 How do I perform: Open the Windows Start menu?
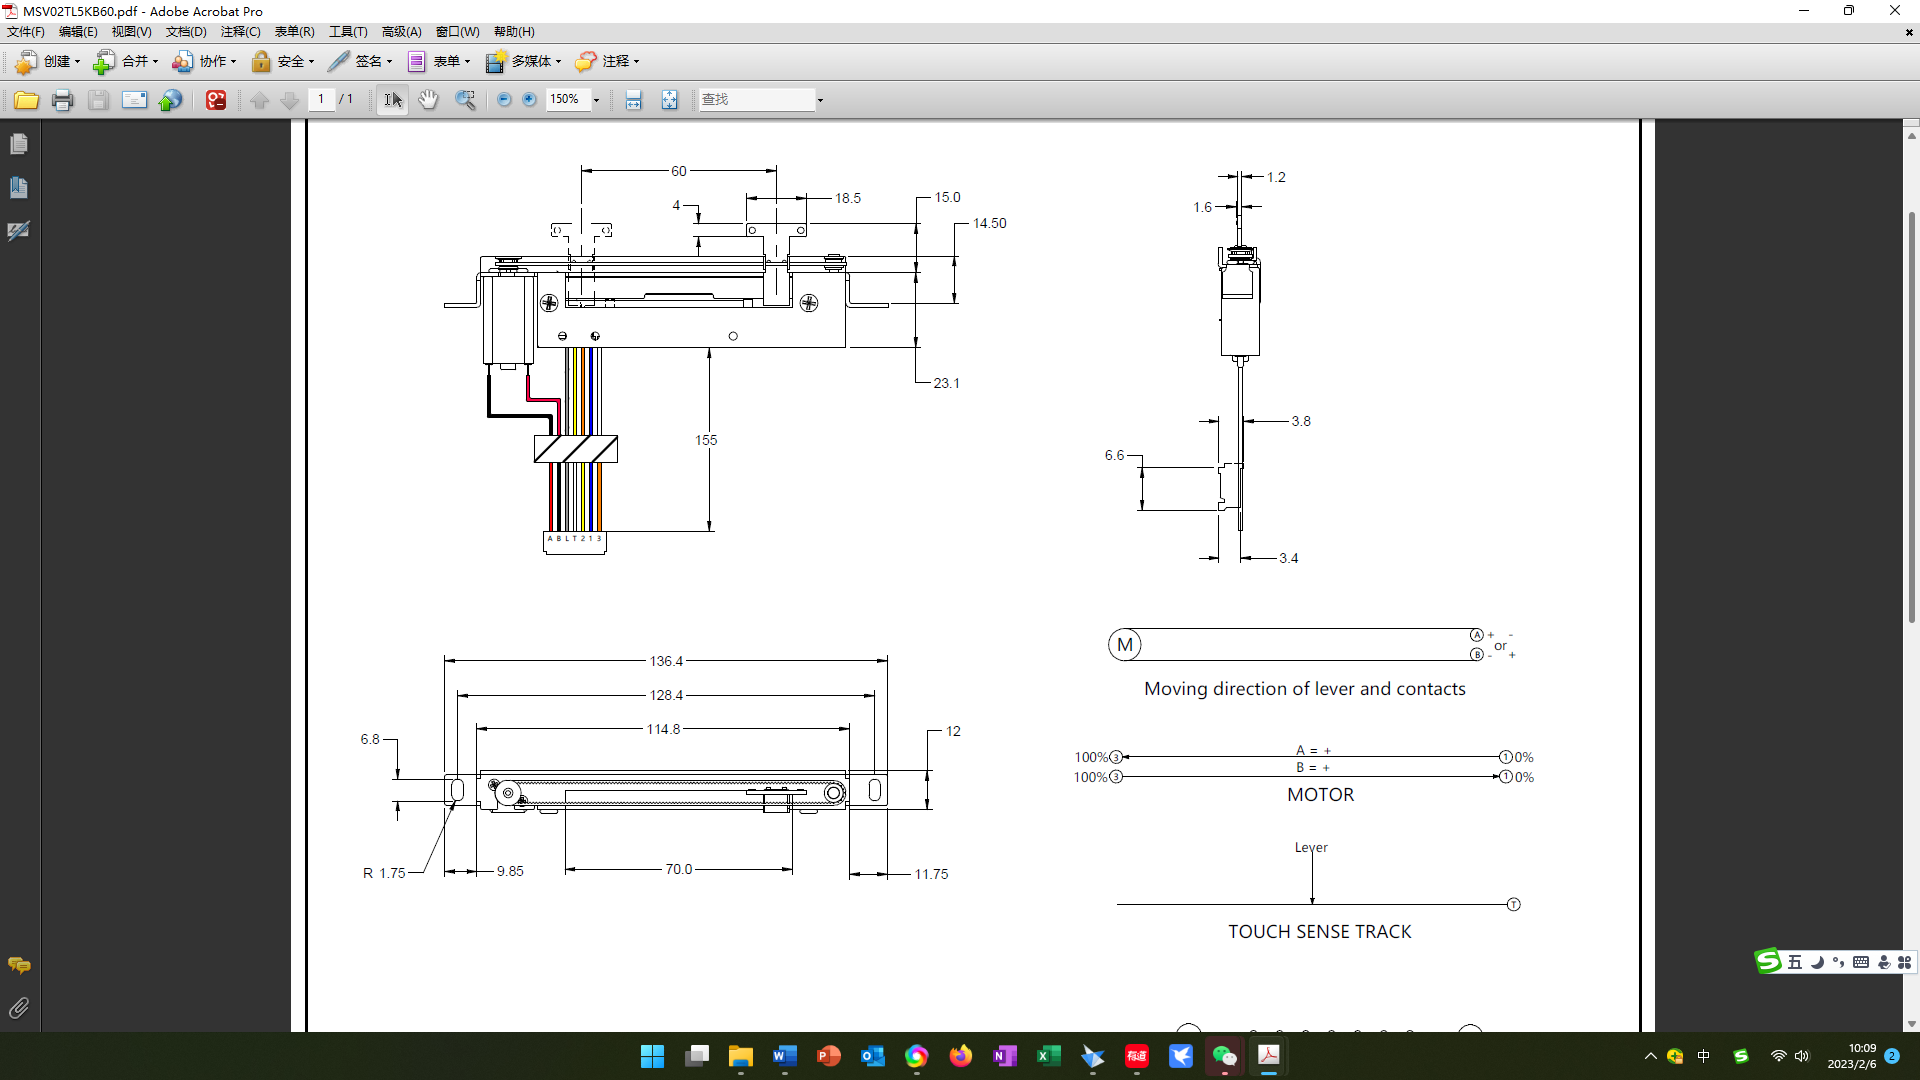653,1056
